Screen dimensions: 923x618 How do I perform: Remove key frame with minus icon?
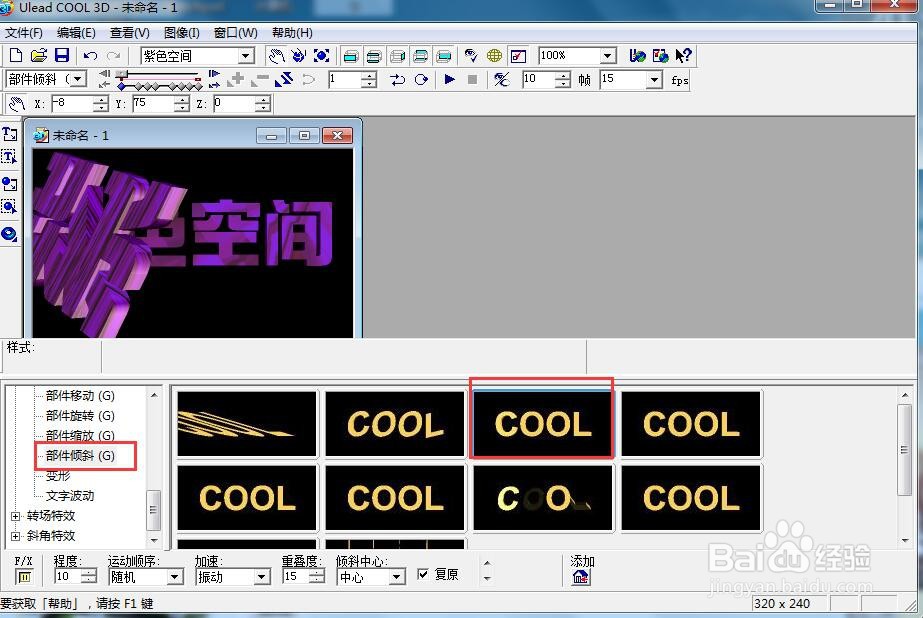[x=261, y=79]
